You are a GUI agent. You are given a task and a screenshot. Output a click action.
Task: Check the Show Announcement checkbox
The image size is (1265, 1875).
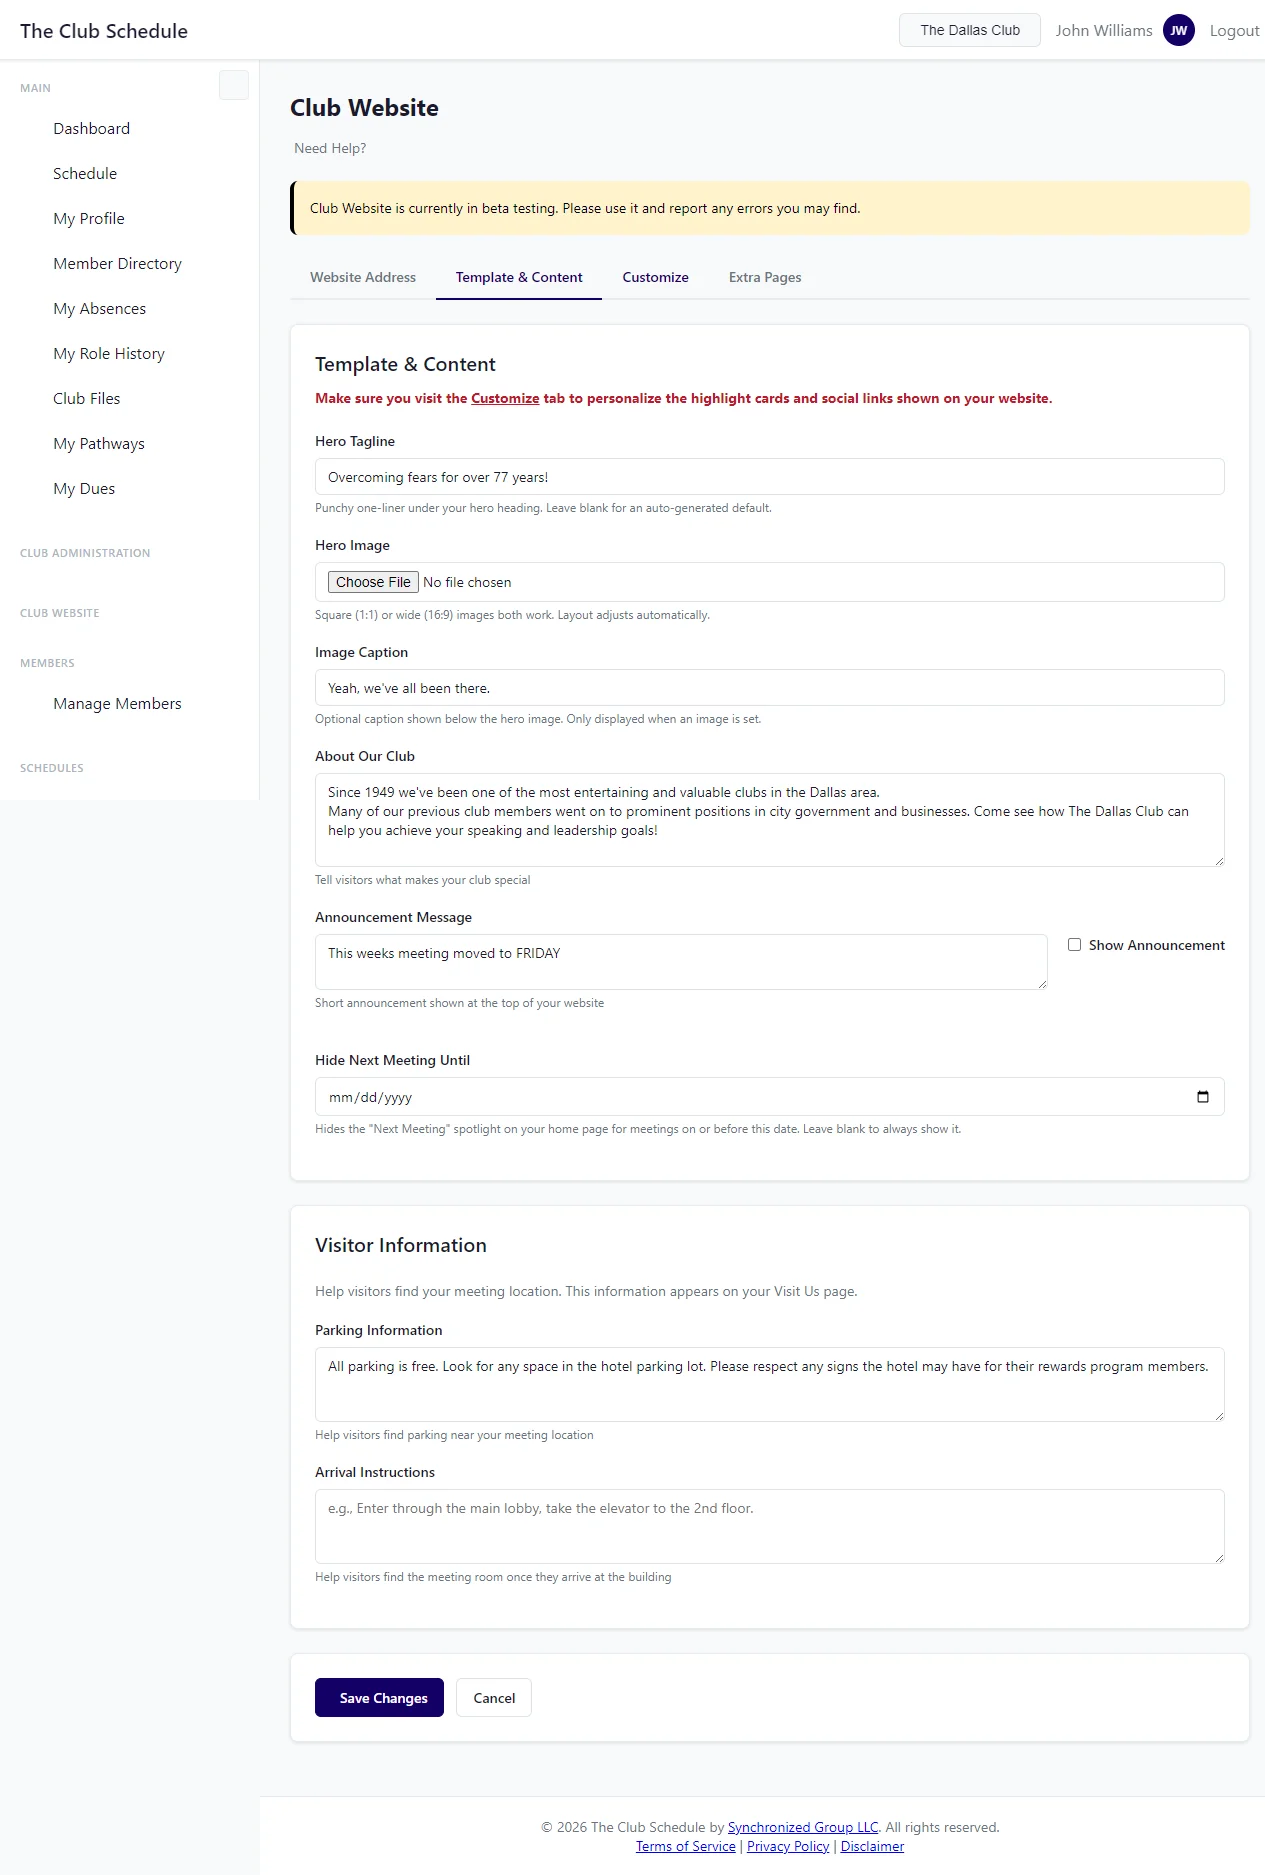[x=1074, y=945]
